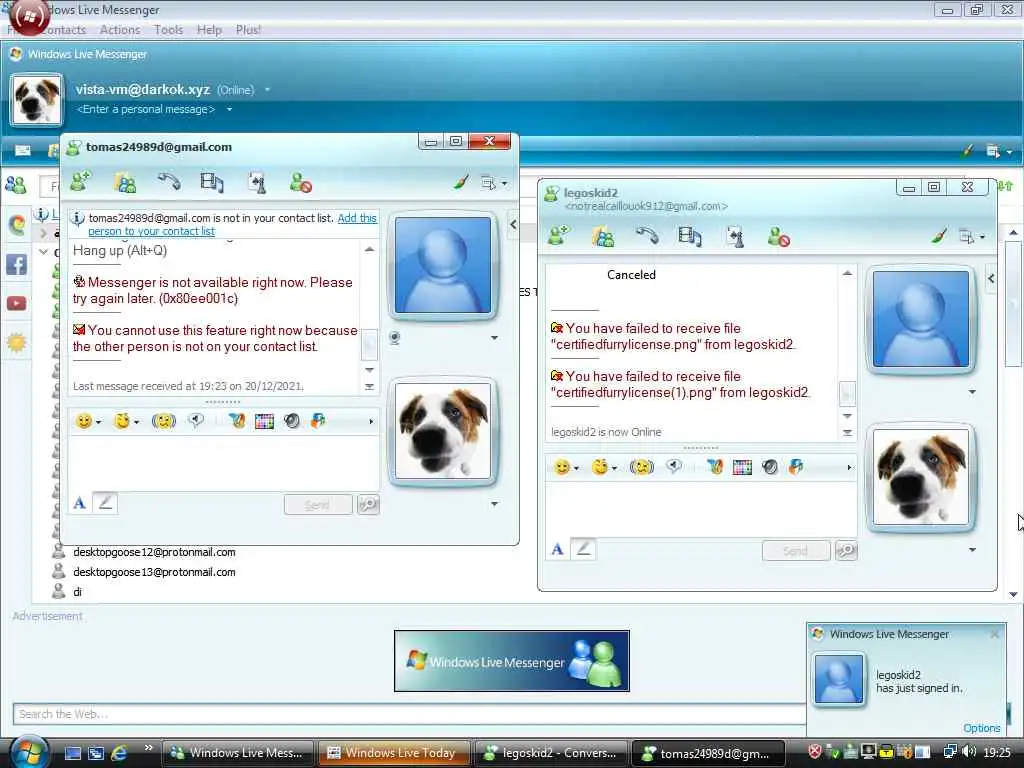The image size is (1024, 768).
Task: Open Actions menu
Action: [120, 30]
